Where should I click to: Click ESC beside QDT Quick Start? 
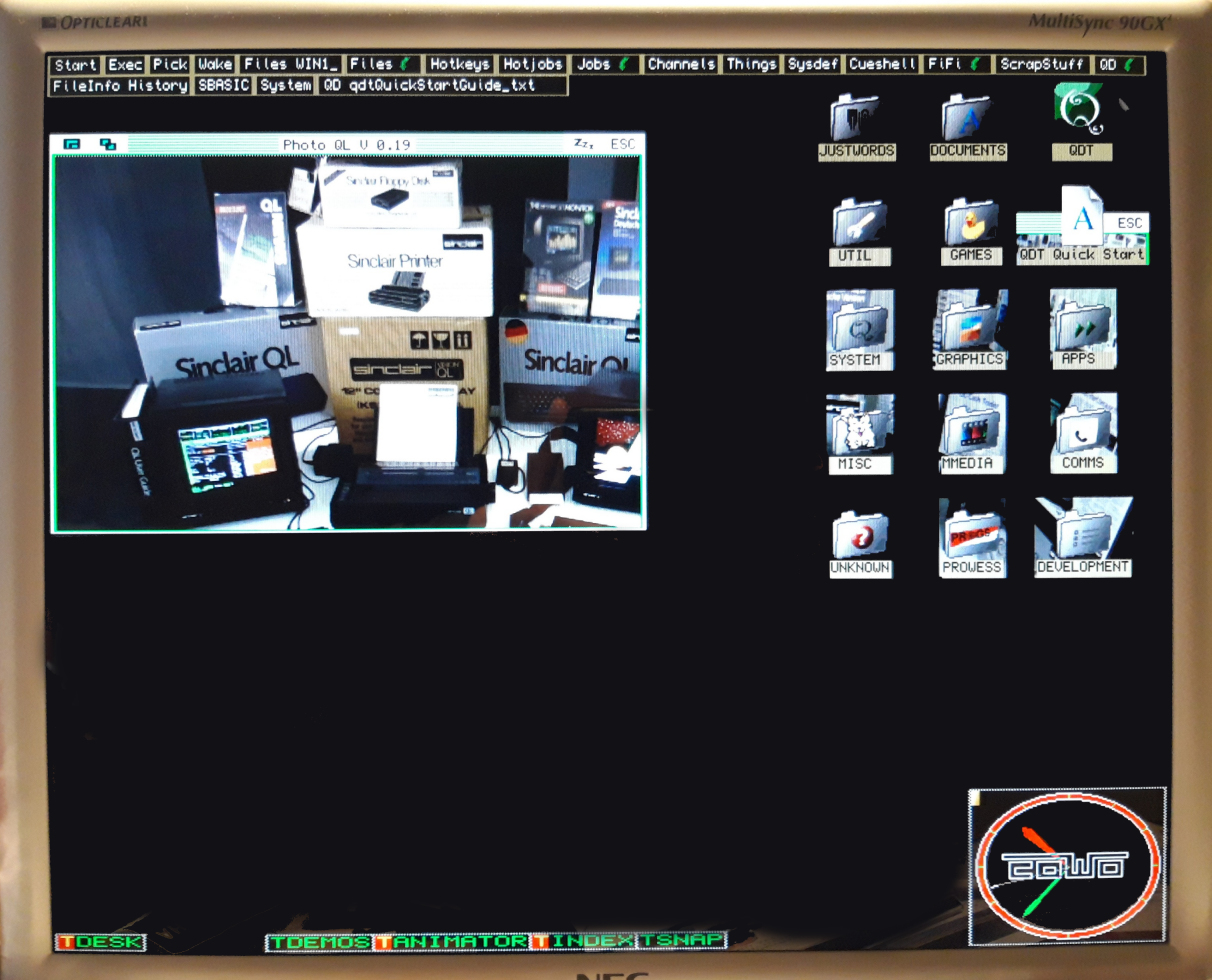[1129, 223]
